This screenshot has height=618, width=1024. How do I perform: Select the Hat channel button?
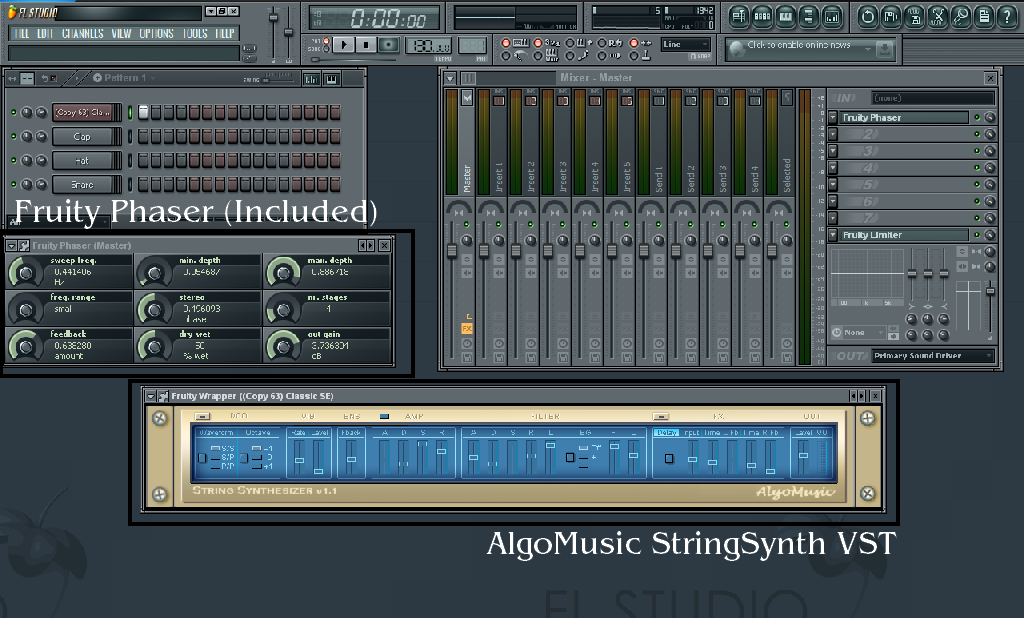83,161
